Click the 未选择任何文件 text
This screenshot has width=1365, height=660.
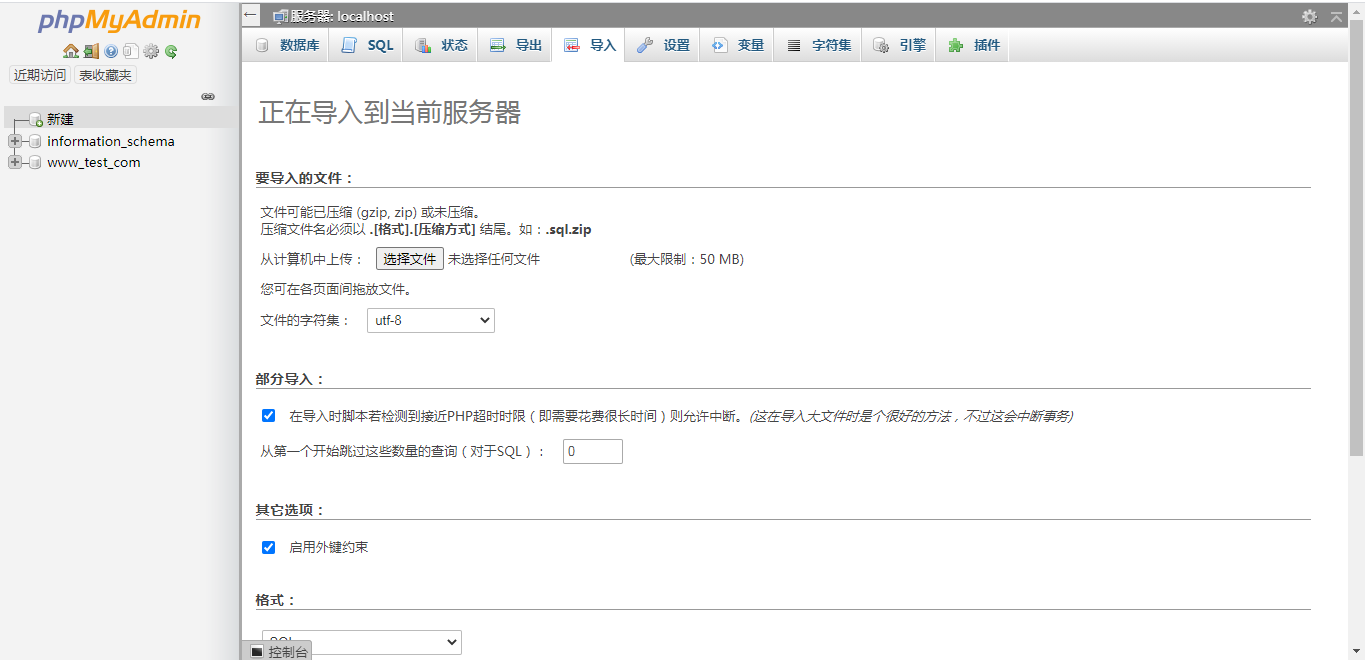pyautogui.click(x=494, y=259)
